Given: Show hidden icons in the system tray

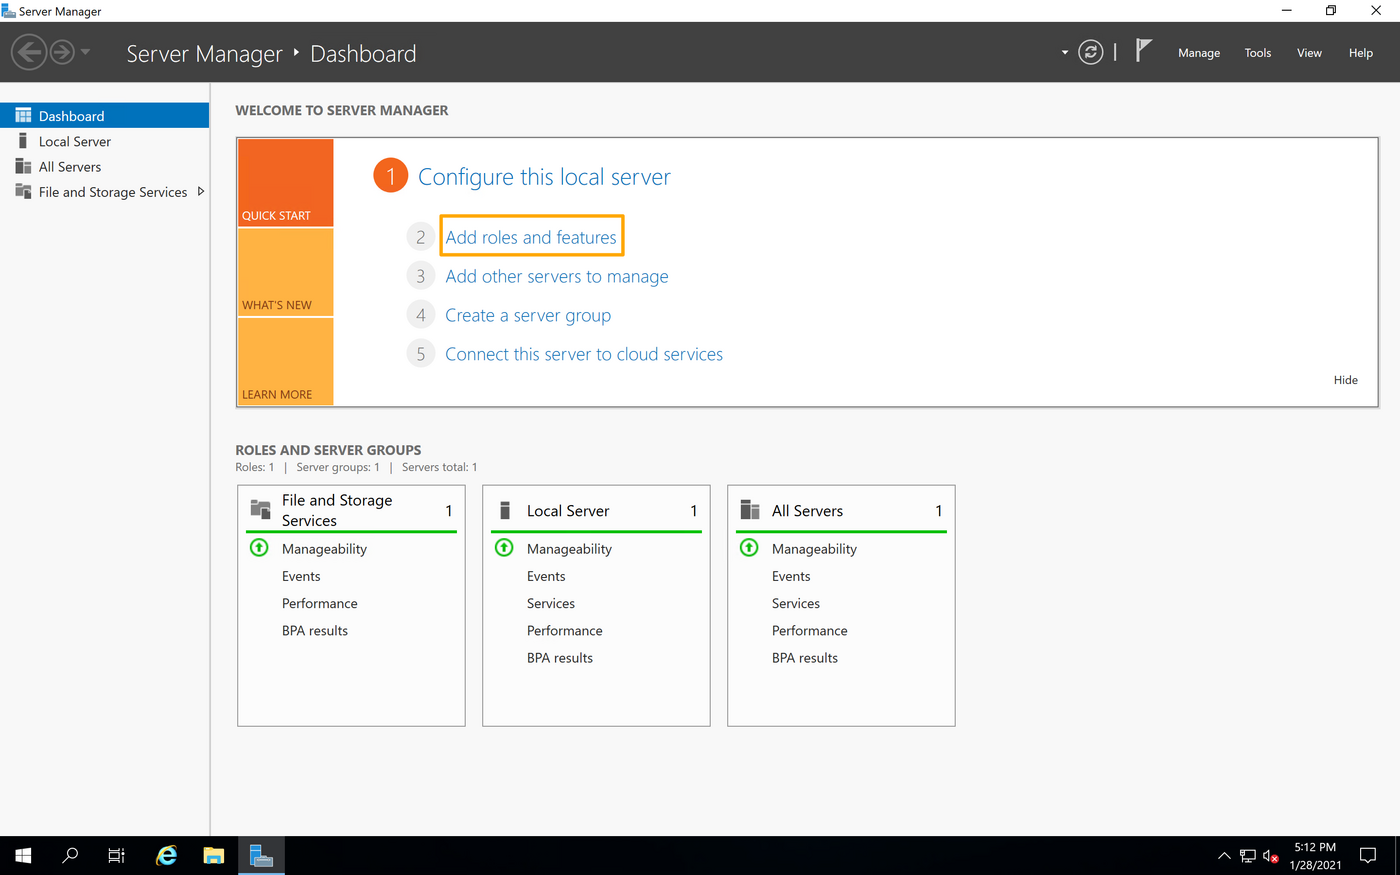Looking at the screenshot, I should pos(1224,856).
